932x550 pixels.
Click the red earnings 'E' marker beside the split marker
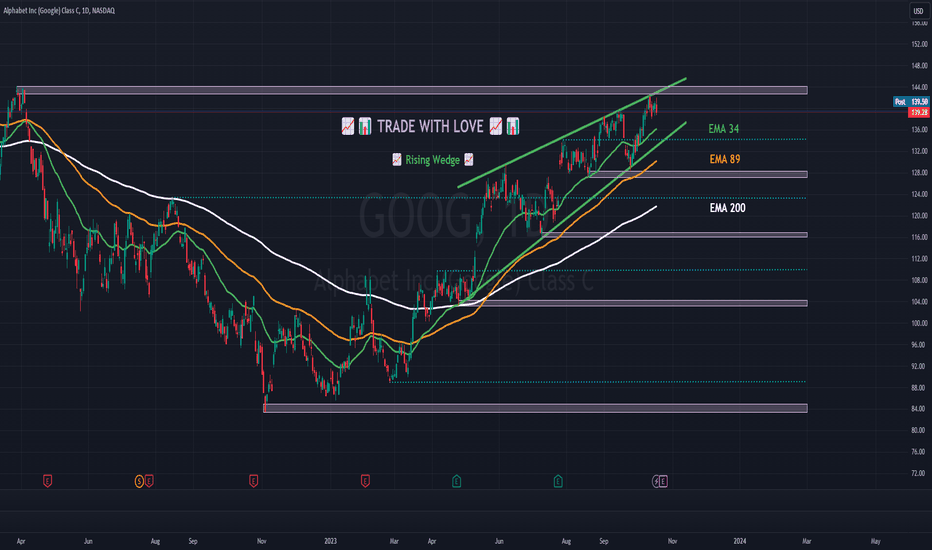pos(149,481)
